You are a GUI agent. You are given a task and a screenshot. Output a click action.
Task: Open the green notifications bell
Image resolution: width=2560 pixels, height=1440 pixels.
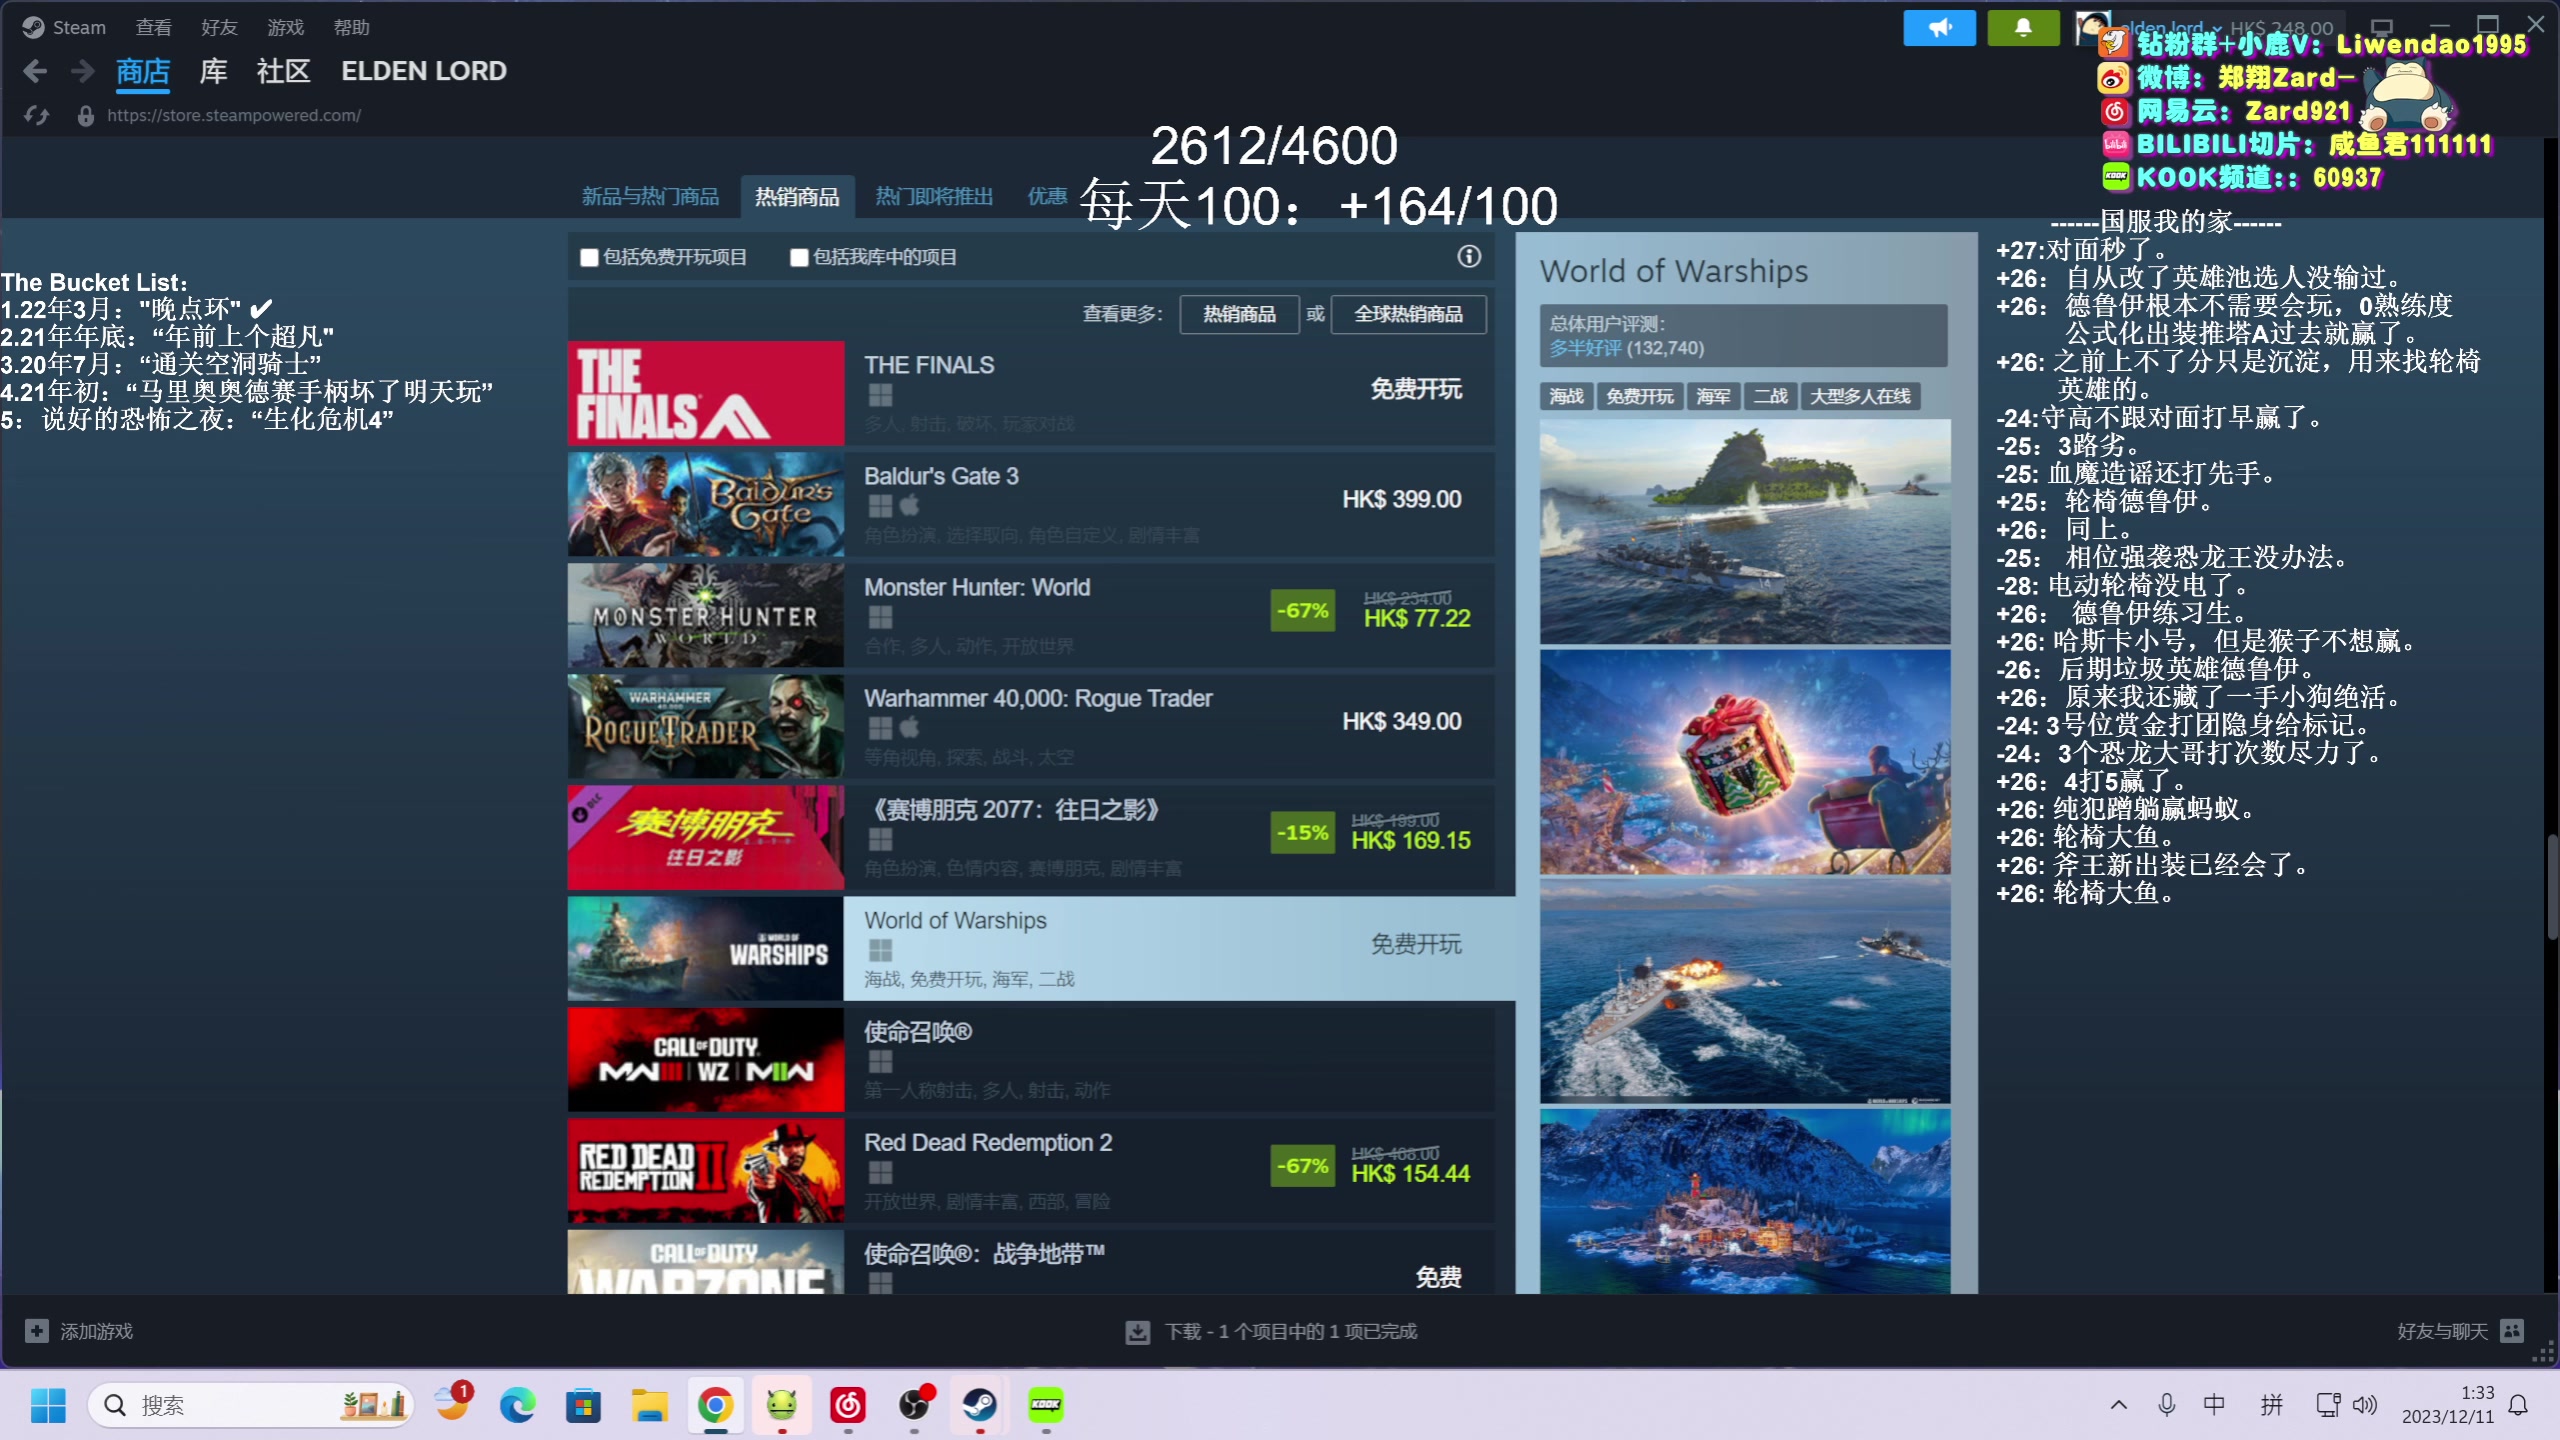(2023, 28)
